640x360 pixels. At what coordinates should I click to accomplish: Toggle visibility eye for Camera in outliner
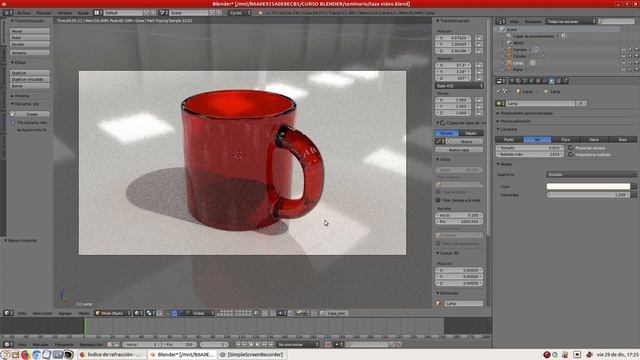pos(623,50)
